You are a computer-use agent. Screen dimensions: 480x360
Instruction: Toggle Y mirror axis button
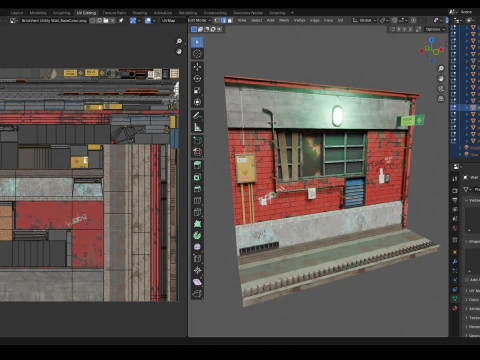coord(404,29)
